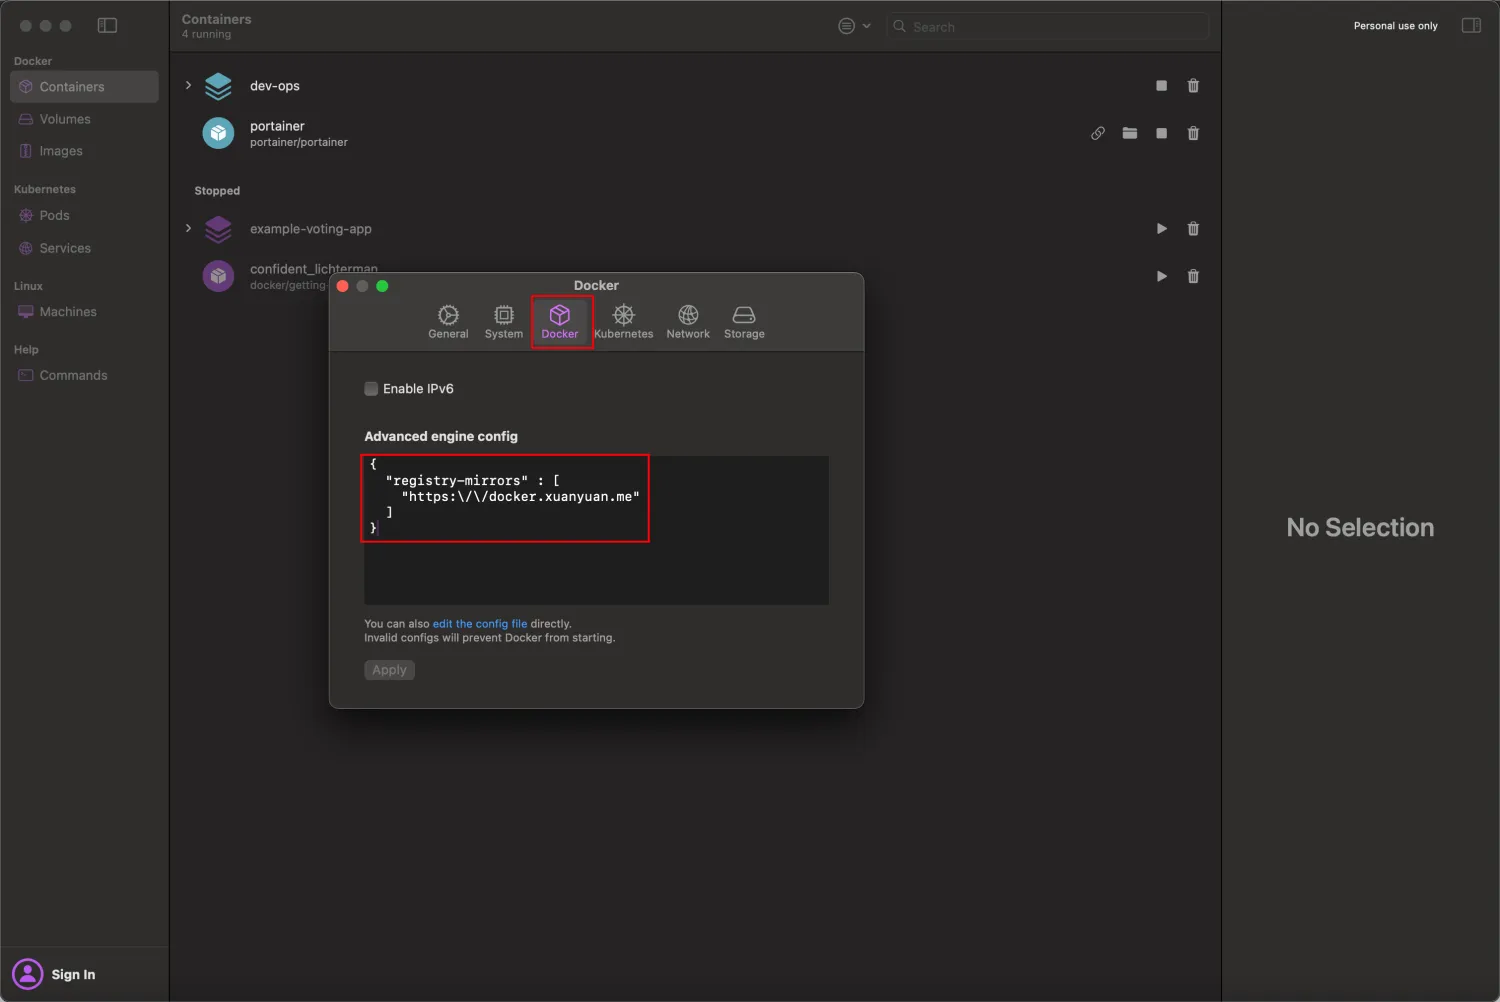Select Images in the sidebar
1500x1002 pixels.
84,151
